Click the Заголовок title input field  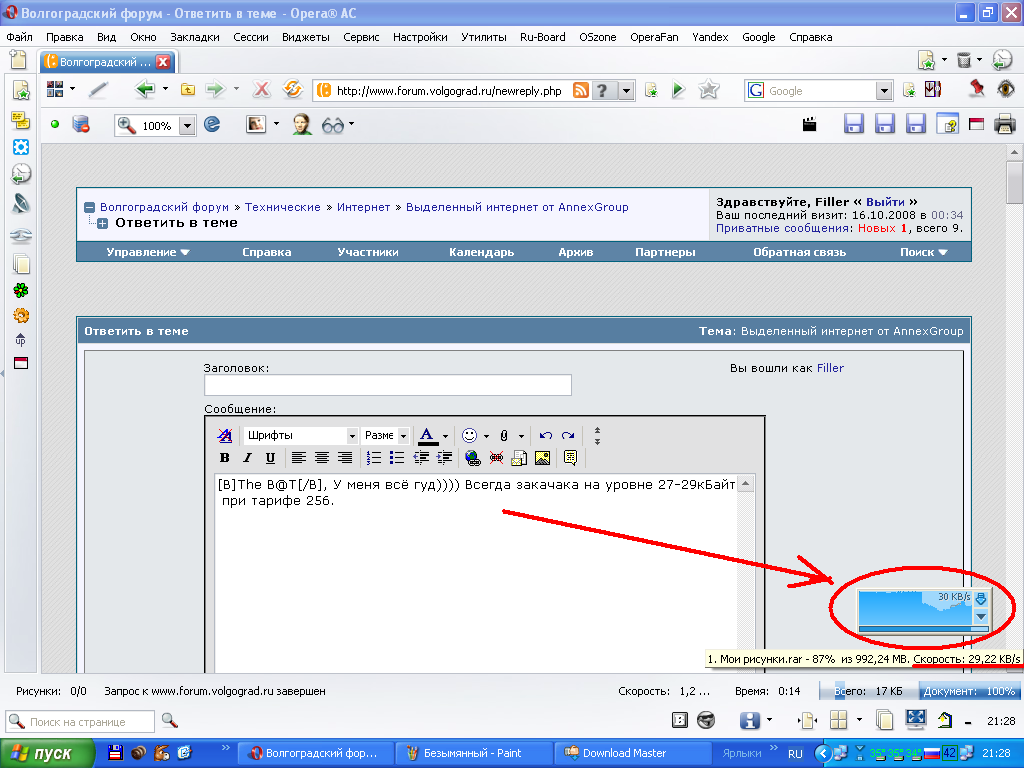(388, 385)
